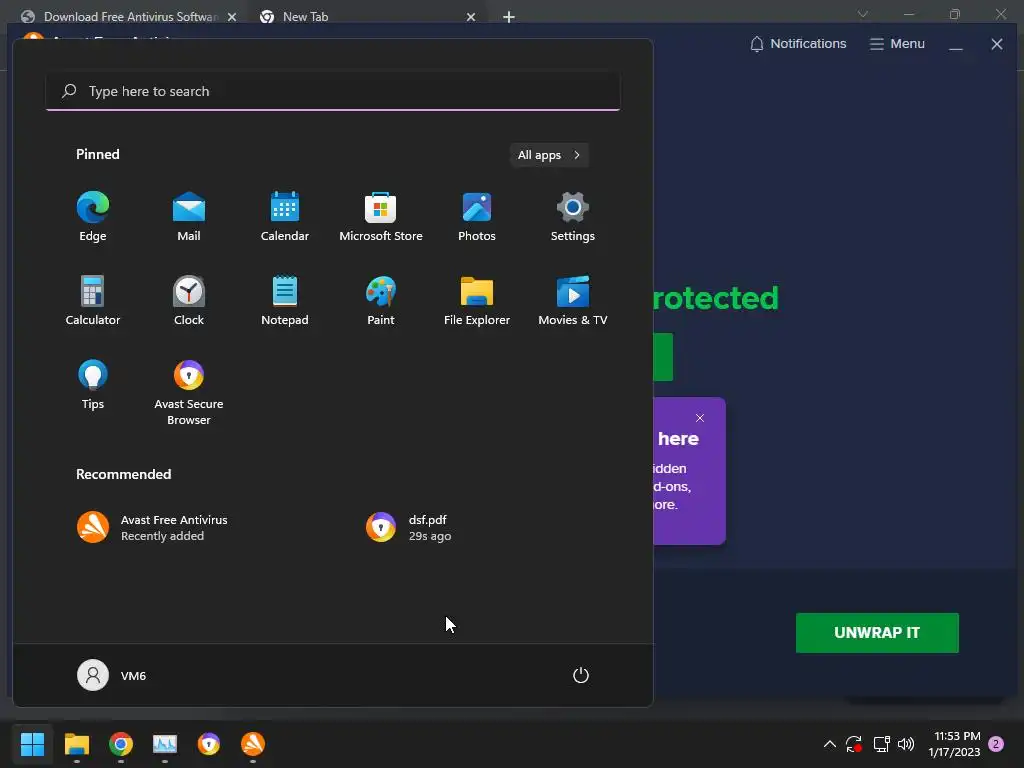Open Microsoft Store pinned icon
The width and height of the screenshot is (1024, 768).
(381, 217)
